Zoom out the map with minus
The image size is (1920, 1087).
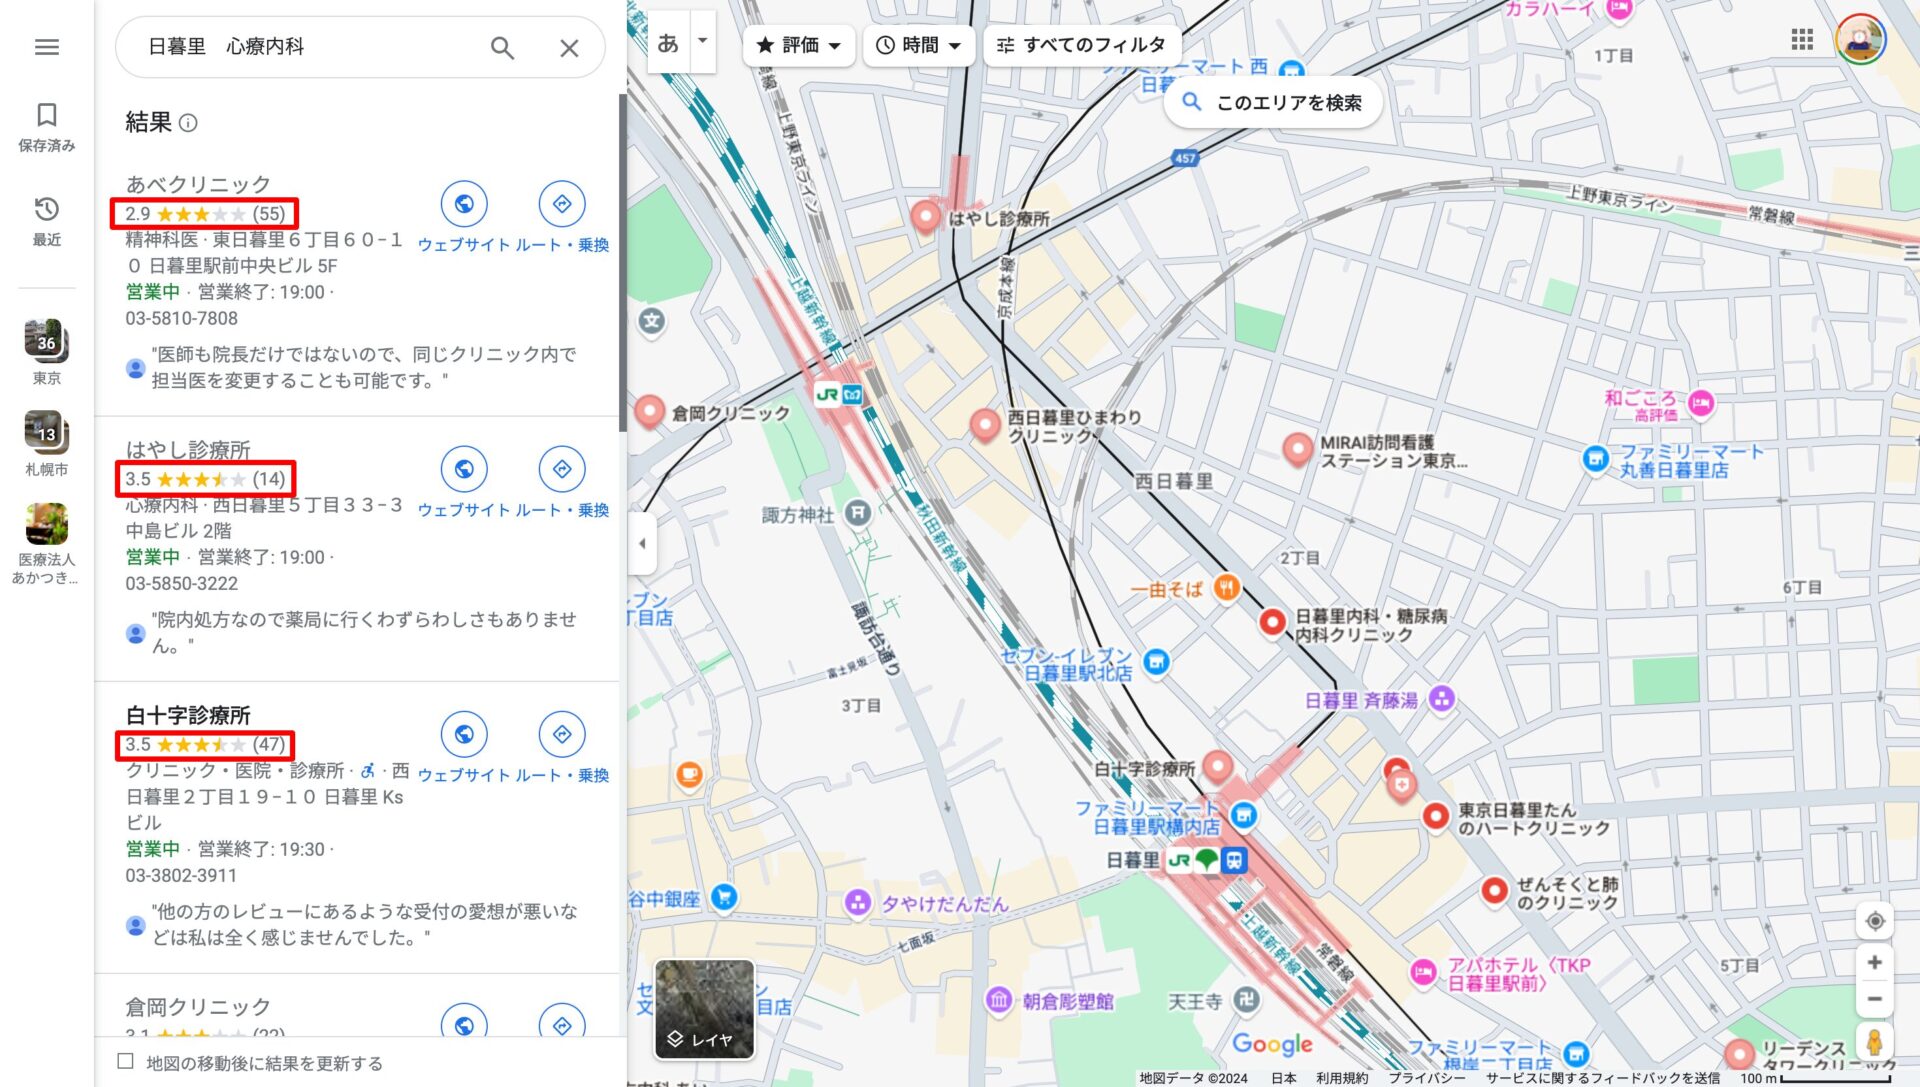pyautogui.click(x=1875, y=999)
